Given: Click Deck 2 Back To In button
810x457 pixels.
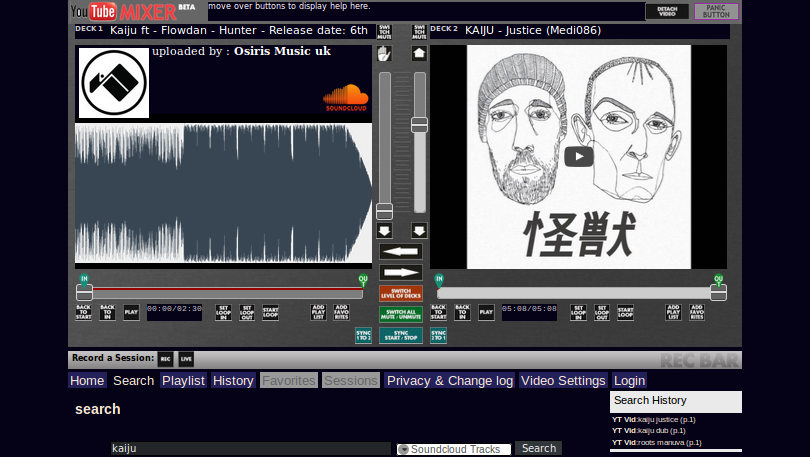Looking at the screenshot, I should 462,312.
